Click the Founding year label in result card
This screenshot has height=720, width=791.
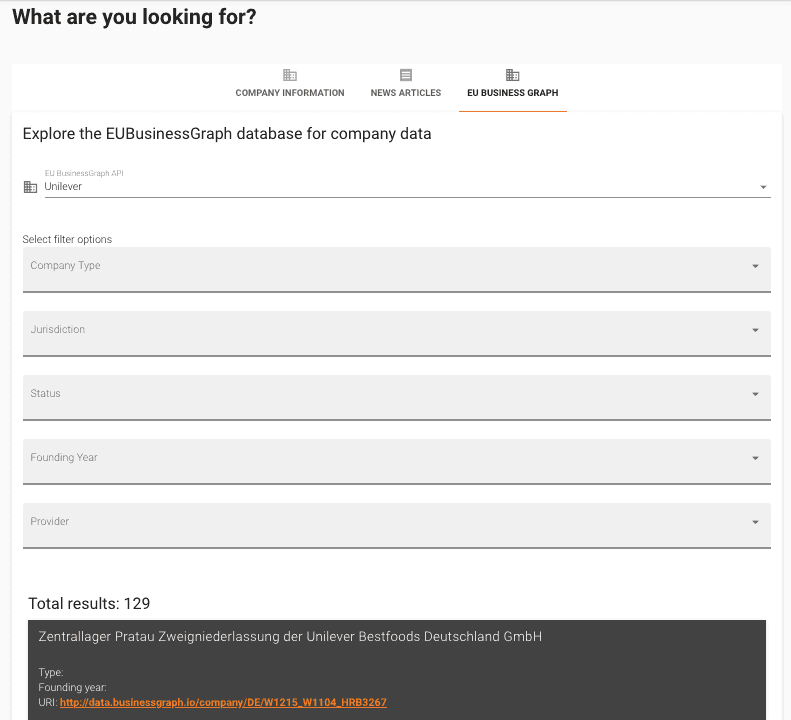(x=73, y=687)
